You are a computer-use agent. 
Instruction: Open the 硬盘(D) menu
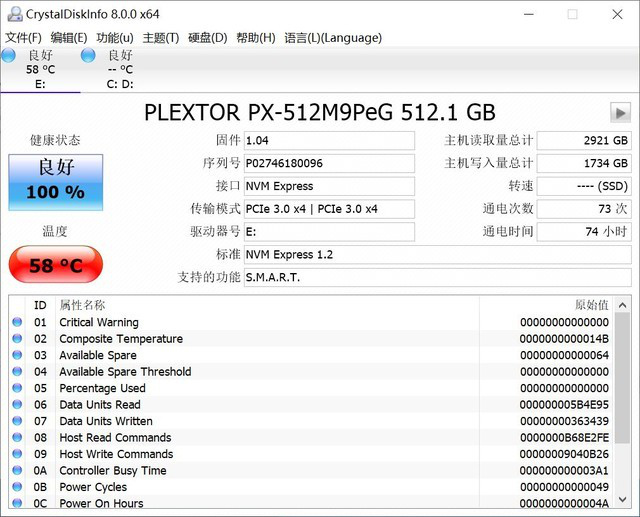207,38
